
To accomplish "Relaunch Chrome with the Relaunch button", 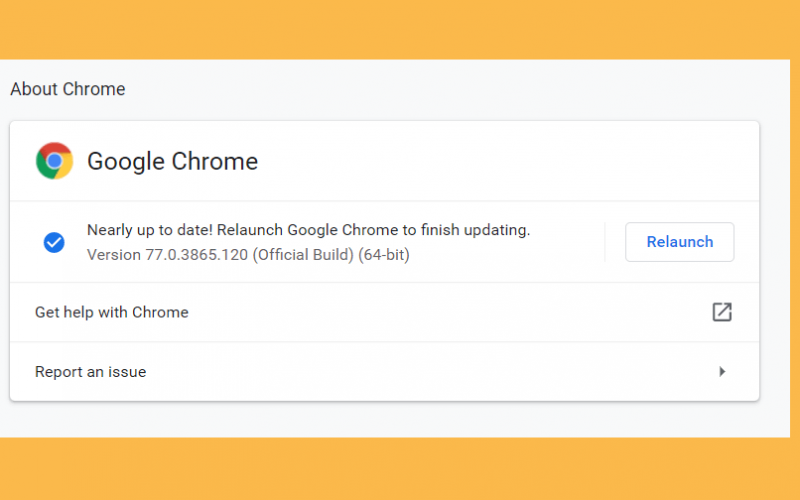I will coord(680,242).
